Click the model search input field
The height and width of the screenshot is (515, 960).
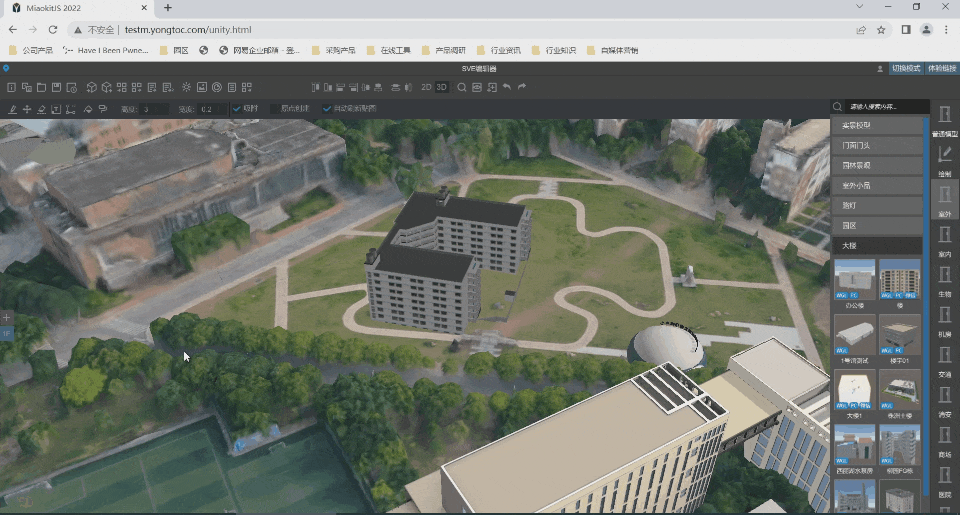[885, 106]
